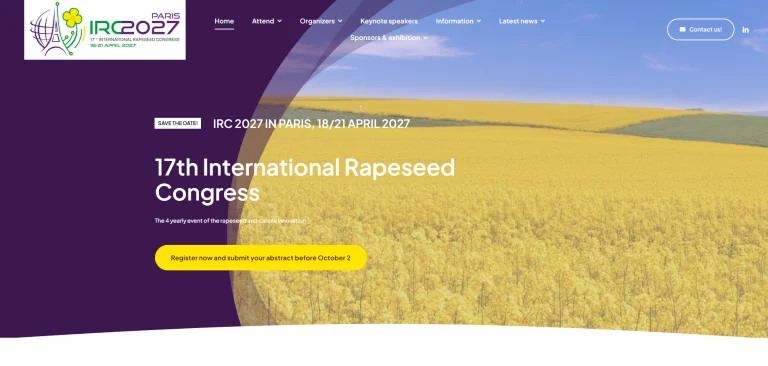Expand the Information dropdown chevron
Image resolution: width=768 pixels, height=366 pixels.
coord(479,21)
